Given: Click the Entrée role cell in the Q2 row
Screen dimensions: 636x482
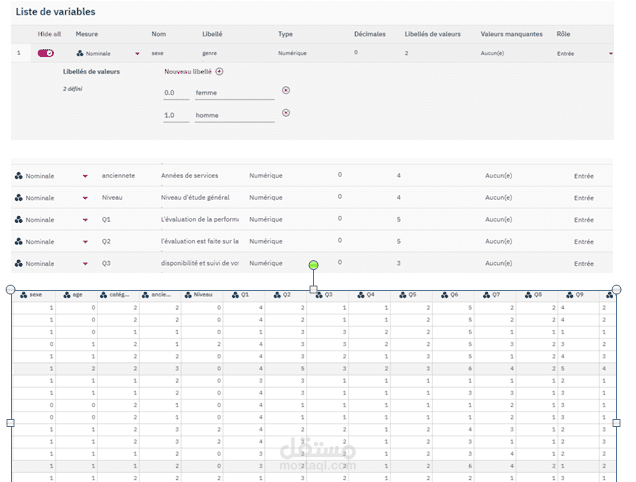Looking at the screenshot, I should 584,242.
